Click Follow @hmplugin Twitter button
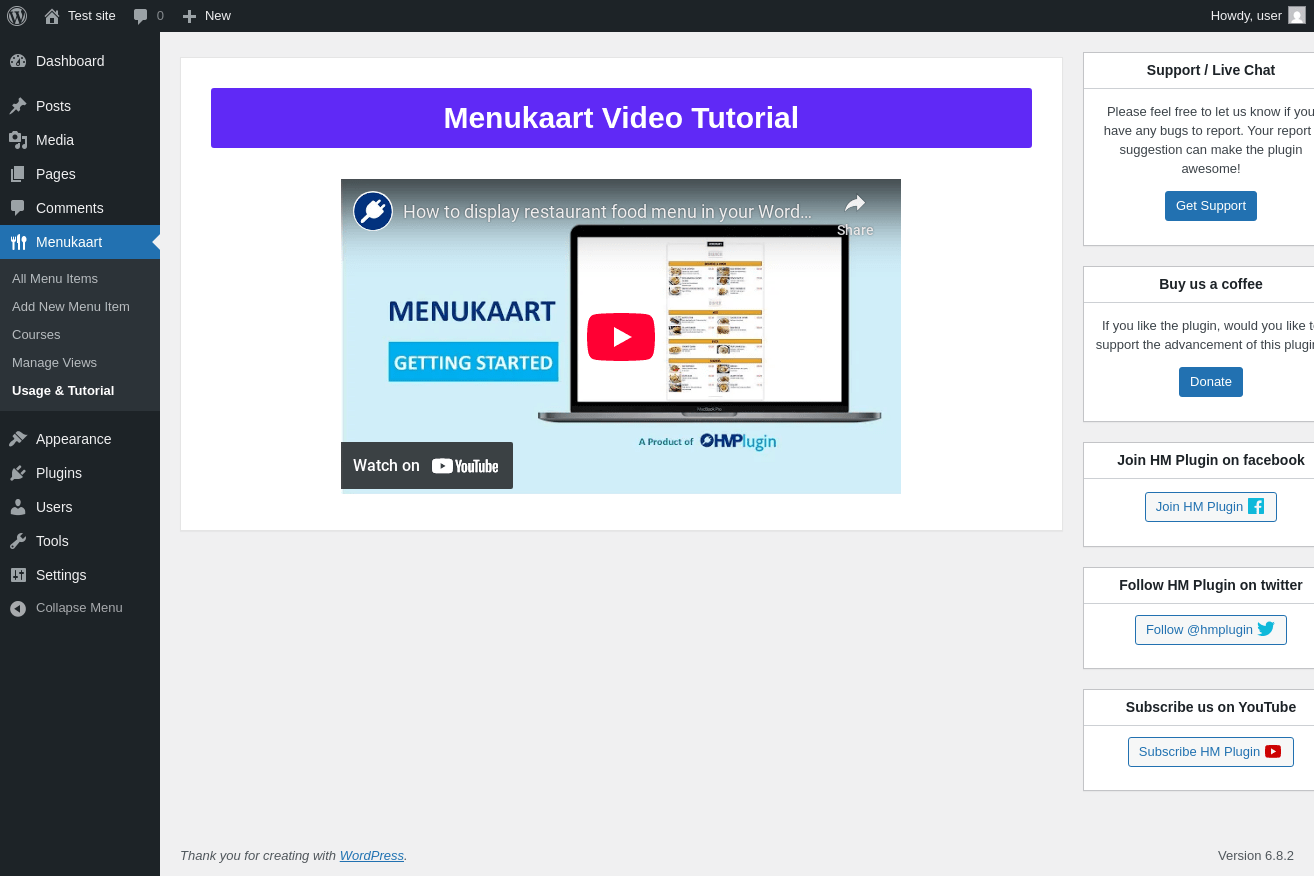 point(1211,630)
